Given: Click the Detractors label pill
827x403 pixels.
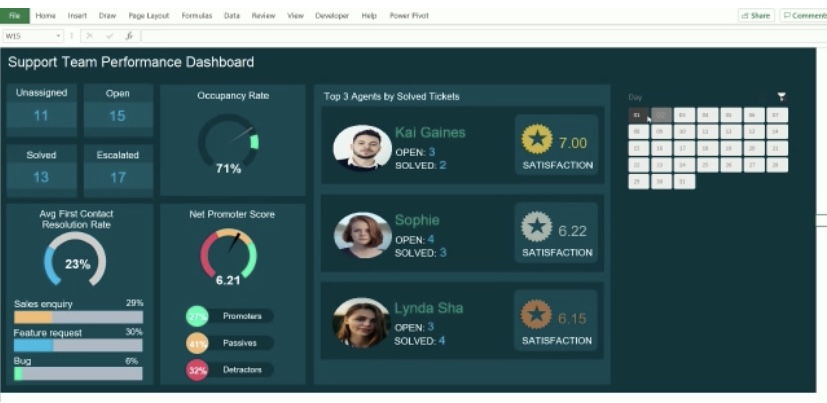Looking at the screenshot, I should tap(242, 370).
